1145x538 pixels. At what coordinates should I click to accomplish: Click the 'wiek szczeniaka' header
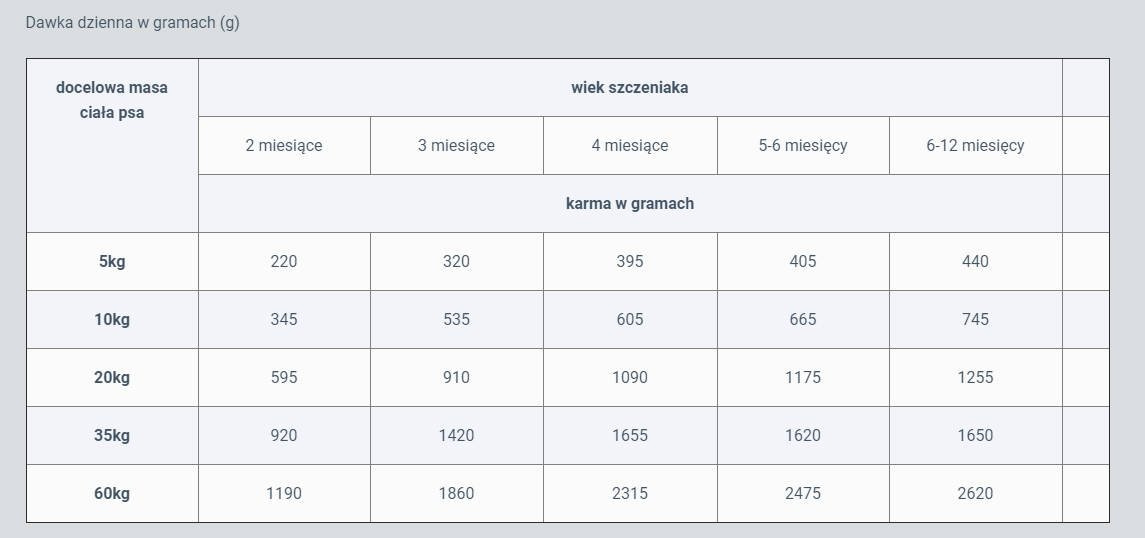630,87
